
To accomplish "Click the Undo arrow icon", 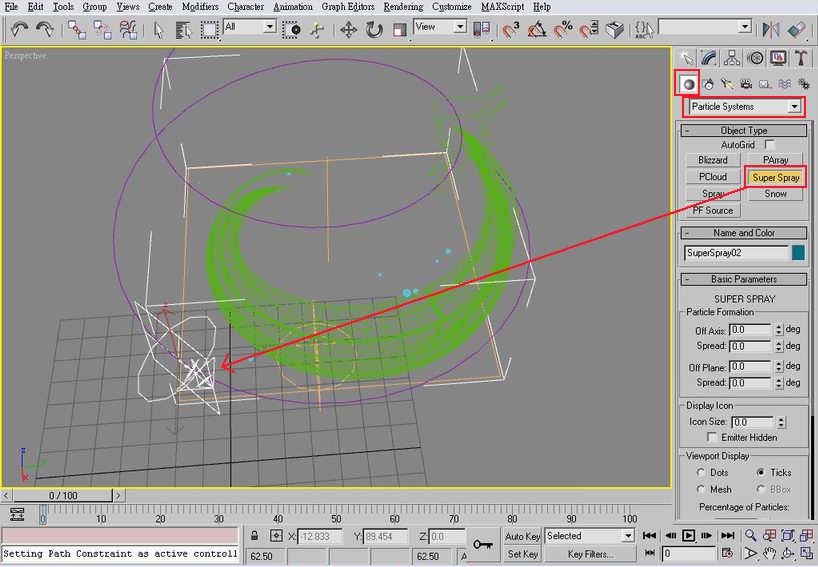I will tap(19, 29).
